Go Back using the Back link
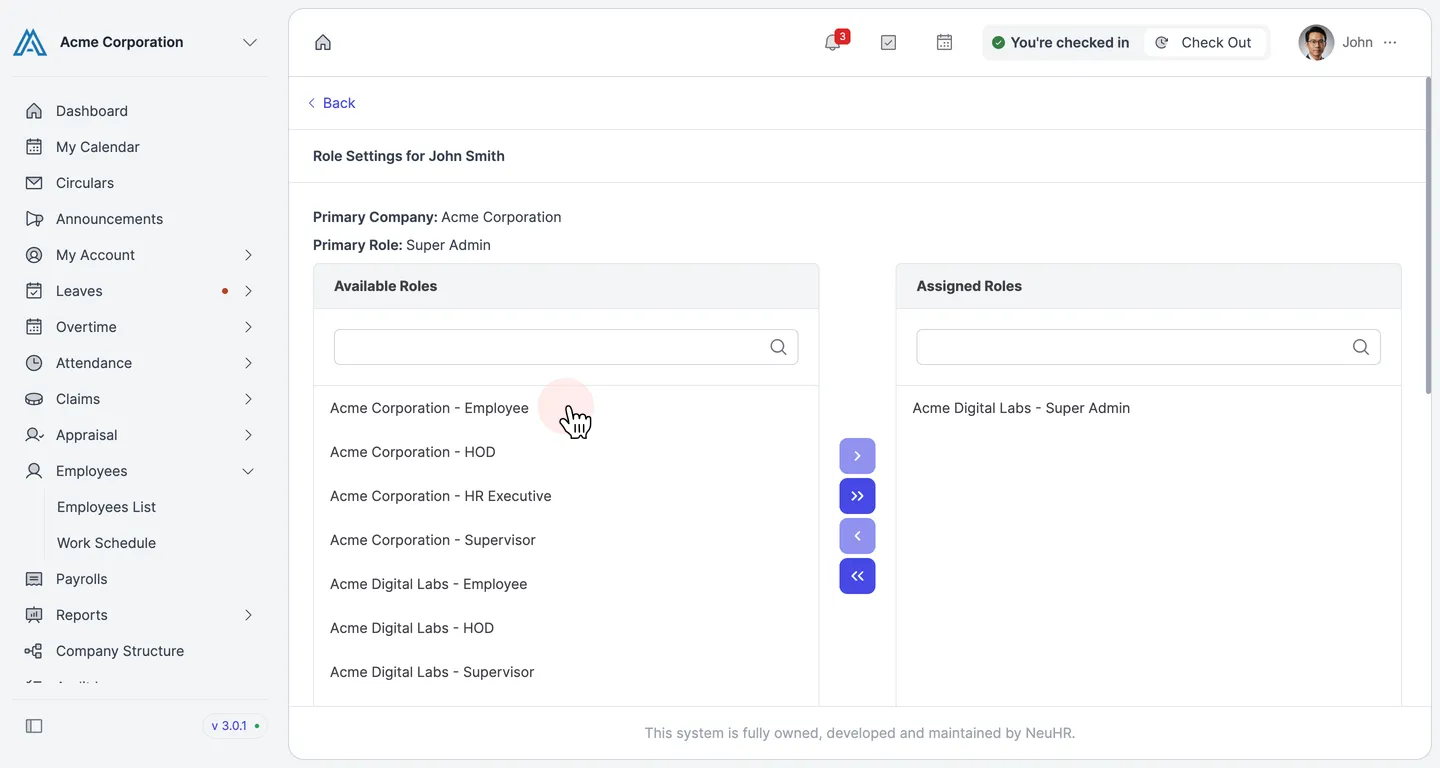Image resolution: width=1440 pixels, height=768 pixels. tap(331, 103)
